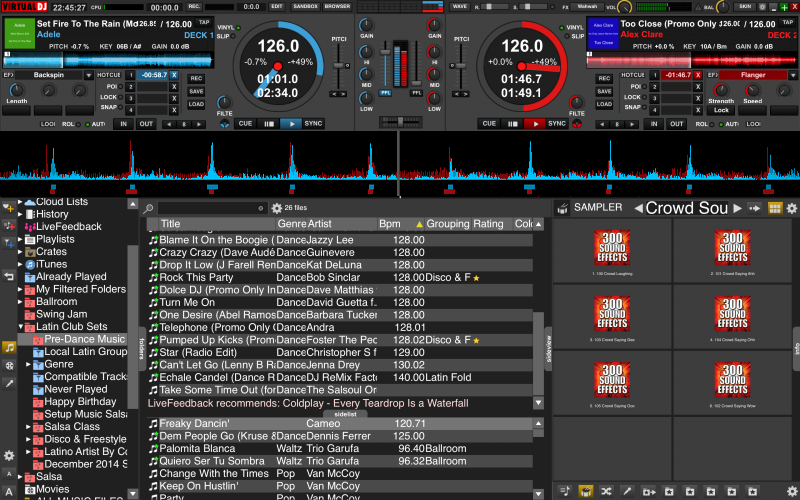The image size is (800, 500).
Task: Trigger sample 4 Crowd Saying Ohh
Action: (733, 317)
